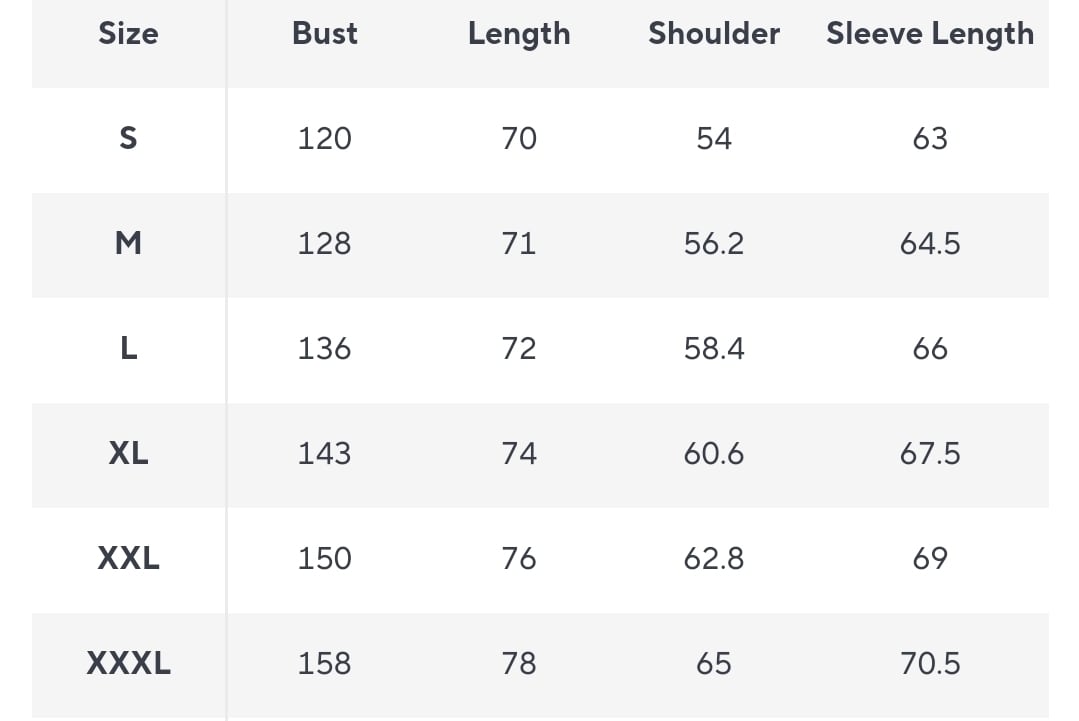Click shoulder value 60.6 in XL row
The image size is (1079, 721).
[x=714, y=453]
